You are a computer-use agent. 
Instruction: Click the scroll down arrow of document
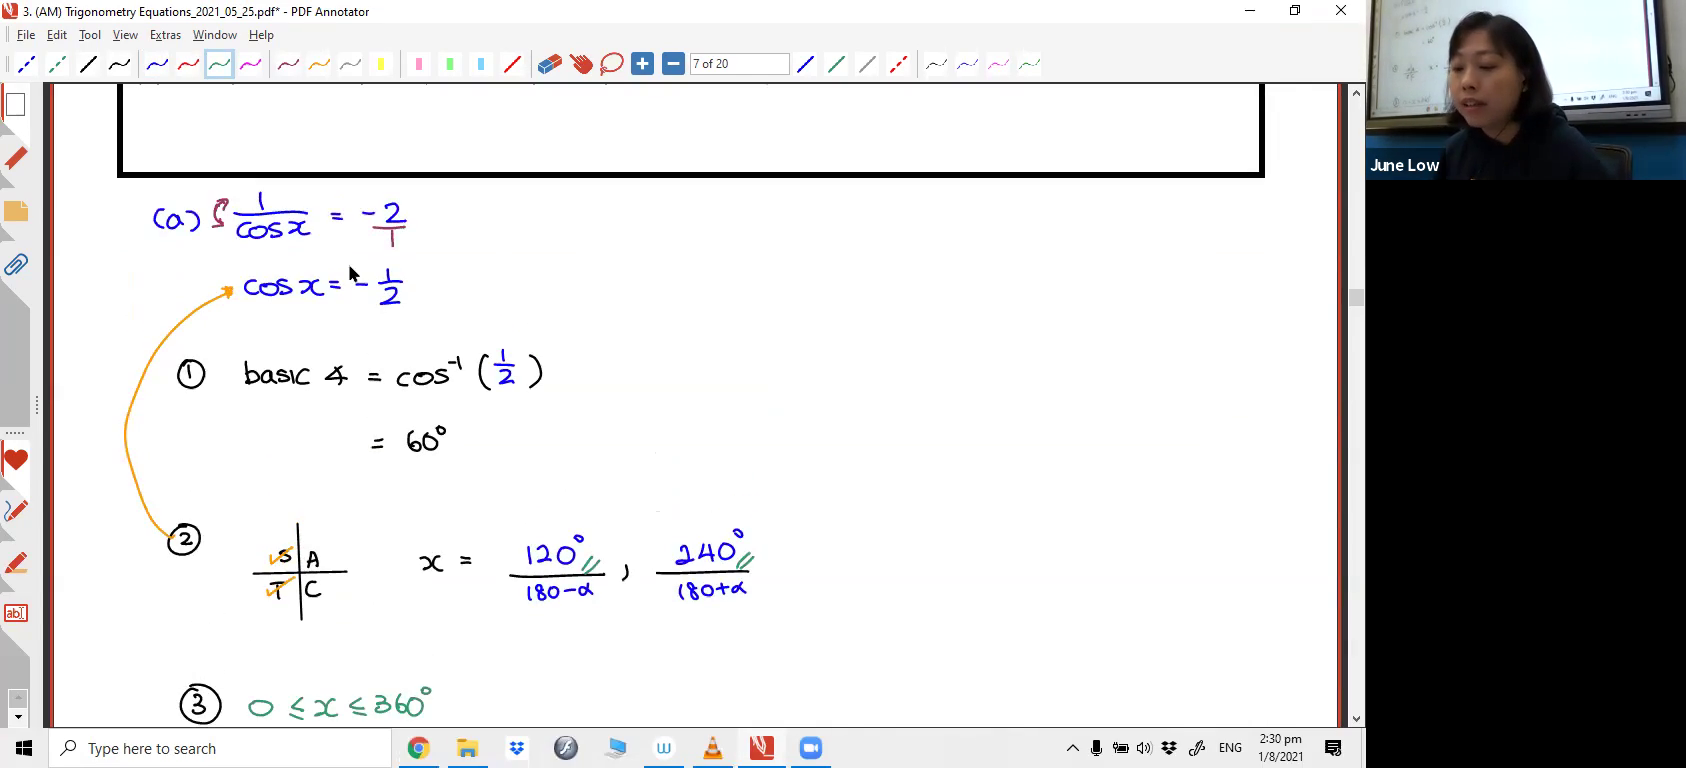click(1356, 718)
